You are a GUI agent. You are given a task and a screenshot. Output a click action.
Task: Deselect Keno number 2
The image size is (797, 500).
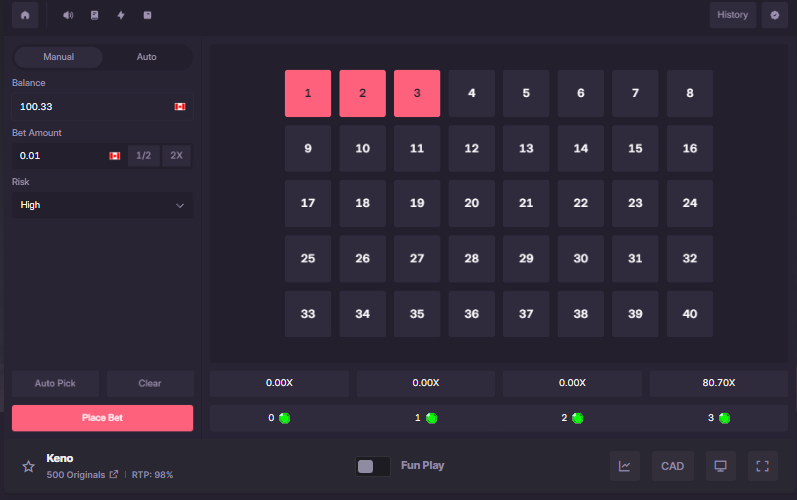pos(362,93)
